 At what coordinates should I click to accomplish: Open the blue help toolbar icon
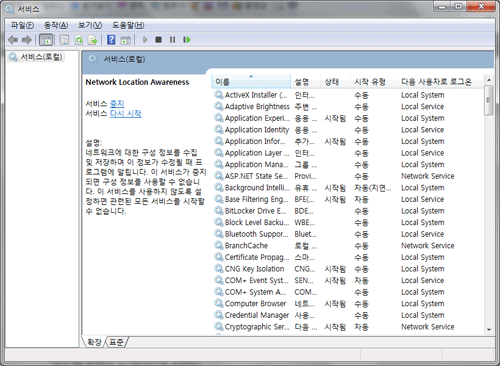(x=111, y=40)
